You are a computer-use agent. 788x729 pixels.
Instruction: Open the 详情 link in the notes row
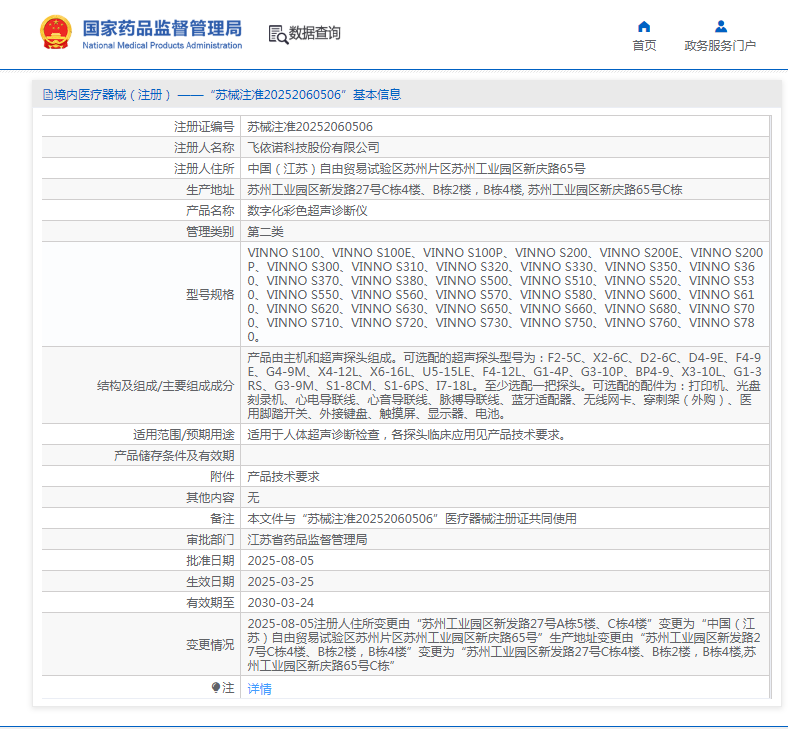[259, 688]
